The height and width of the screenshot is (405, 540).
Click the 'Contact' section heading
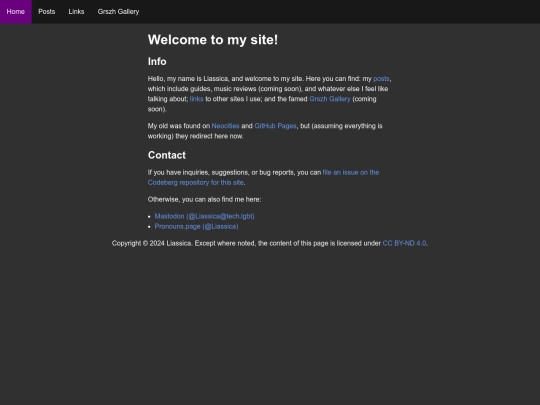[167, 155]
